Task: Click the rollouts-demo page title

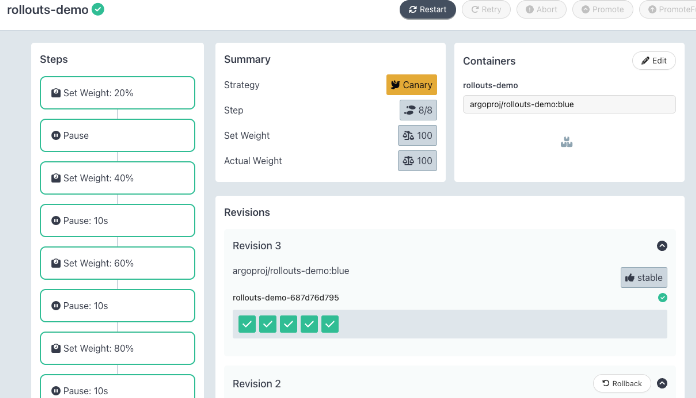Action: [x=47, y=10]
